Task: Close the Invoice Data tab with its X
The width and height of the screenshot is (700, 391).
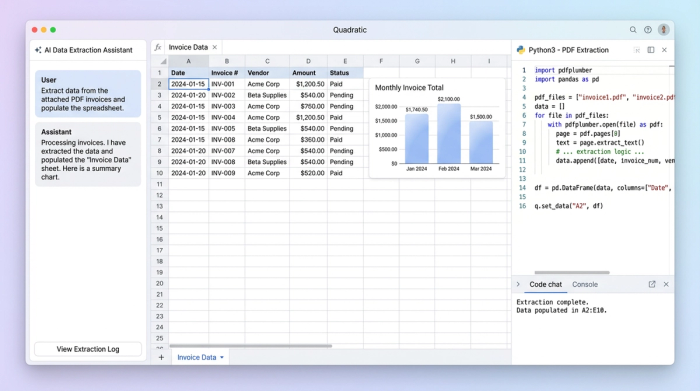Action: [215, 47]
